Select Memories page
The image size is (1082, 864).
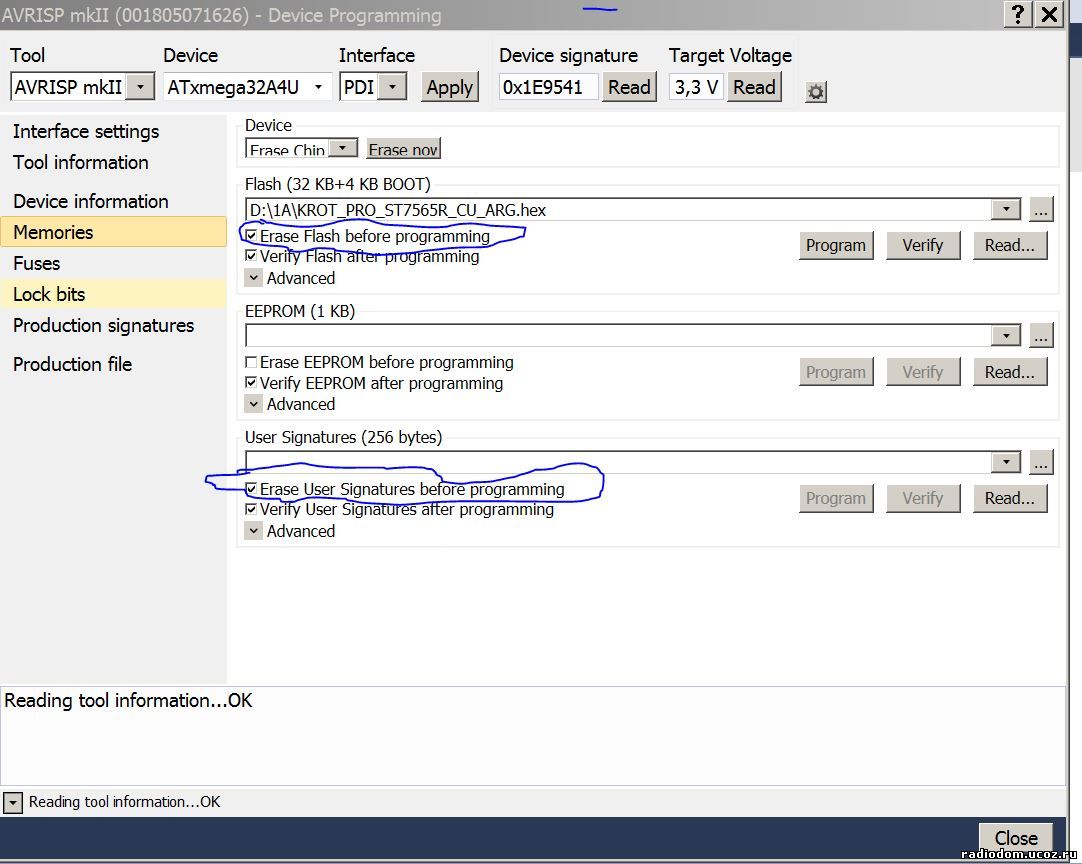pos(113,232)
